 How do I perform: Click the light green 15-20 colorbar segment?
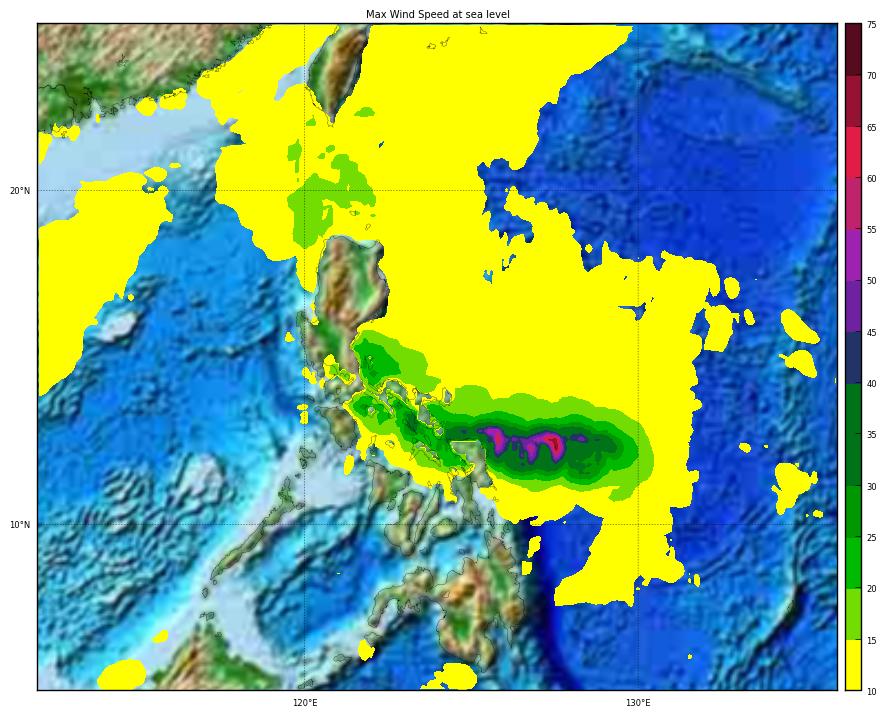tap(852, 613)
